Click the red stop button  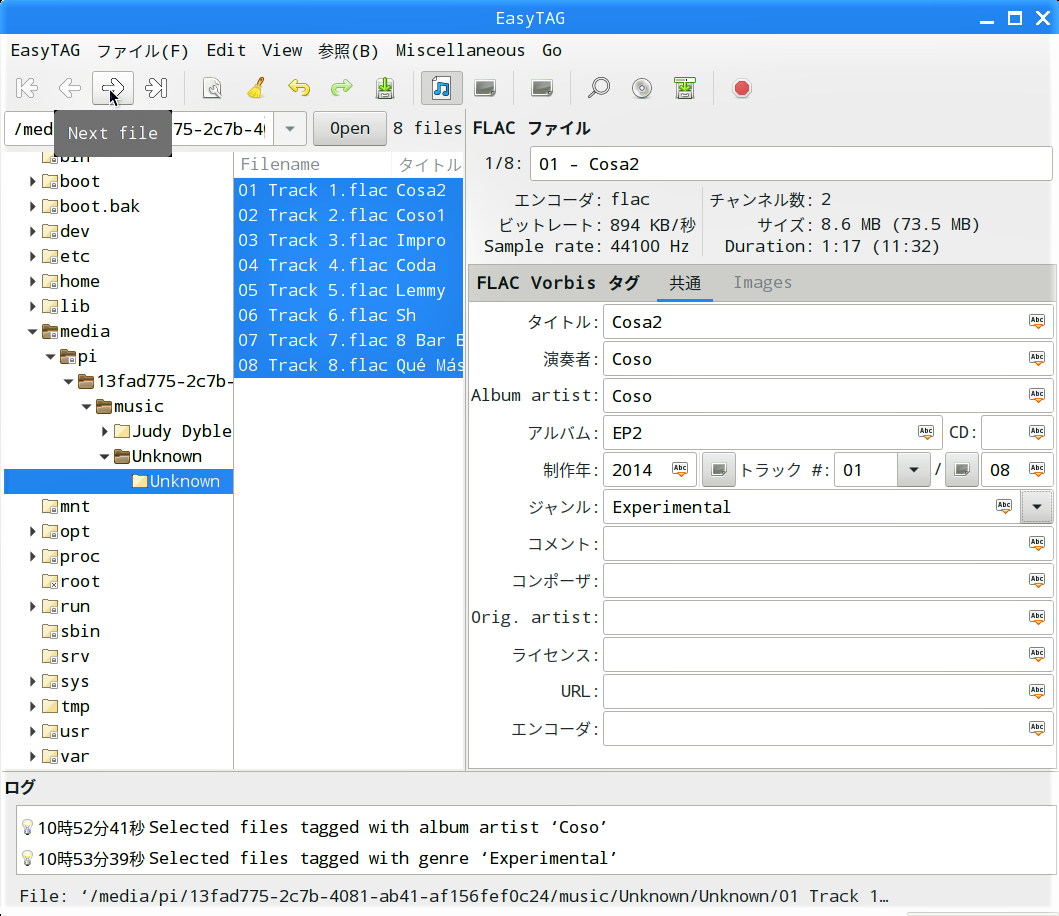(x=742, y=88)
